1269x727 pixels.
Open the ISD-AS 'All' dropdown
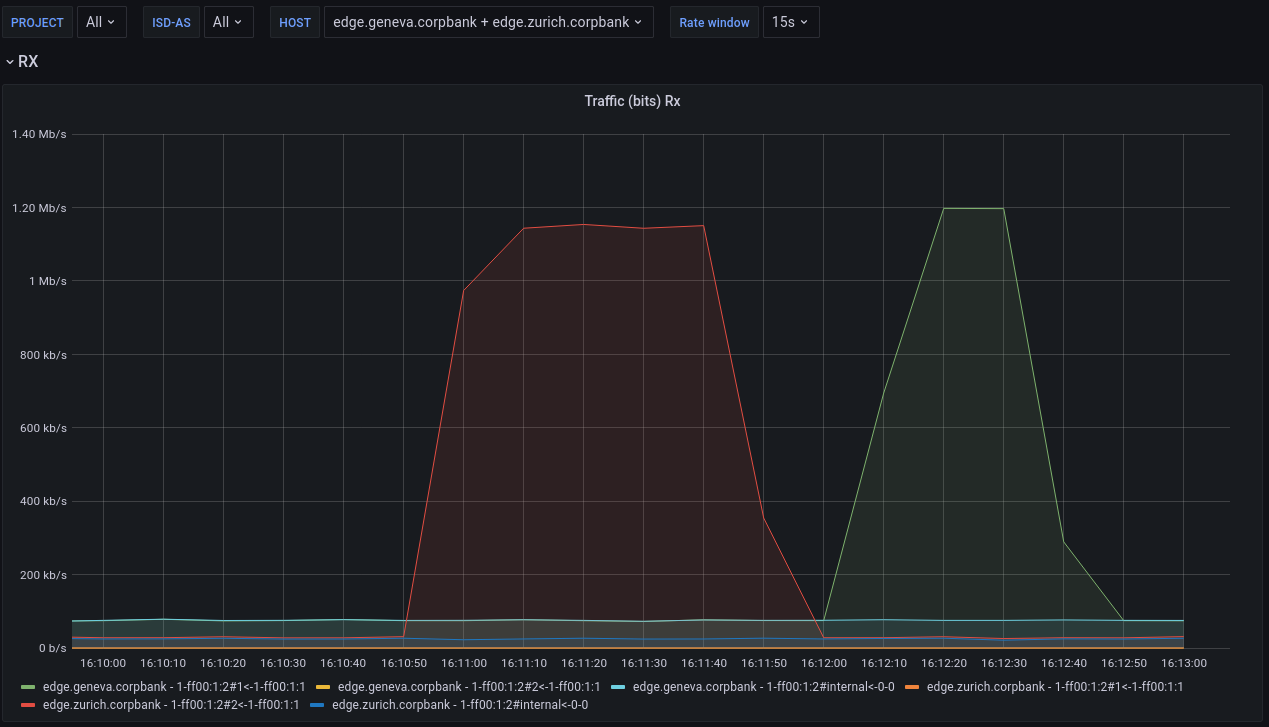229,22
